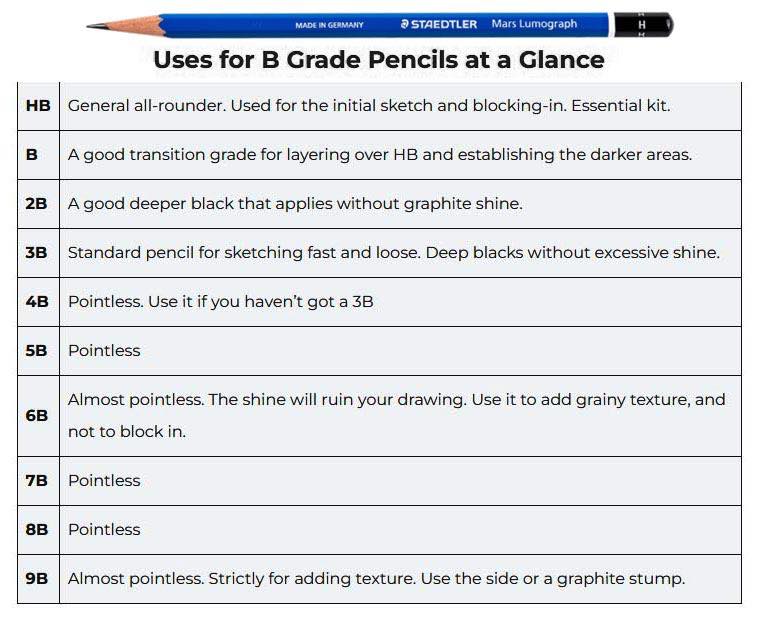Click the Staedtler pencil image
Viewport: 761px width, 639px height.
pos(380,25)
